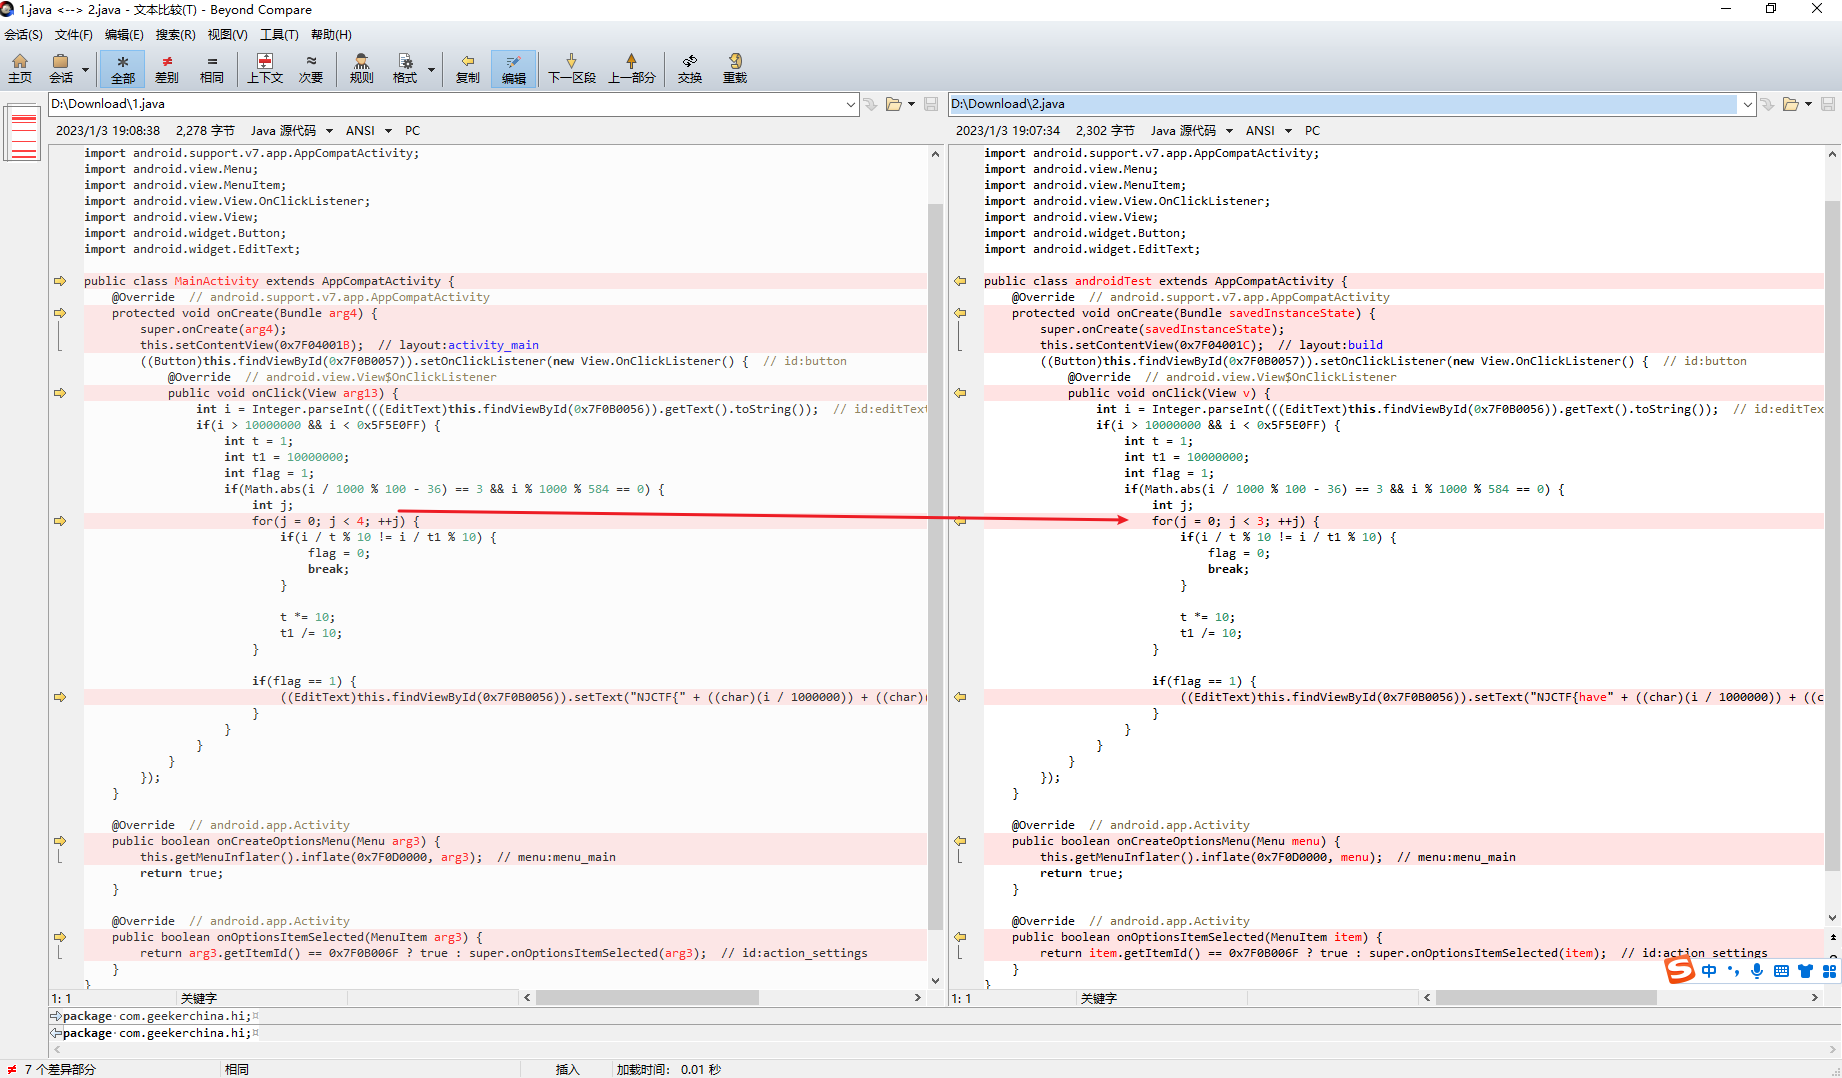Open the 编辑(E) menu
The width and height of the screenshot is (1842, 1078).
pos(124,34)
